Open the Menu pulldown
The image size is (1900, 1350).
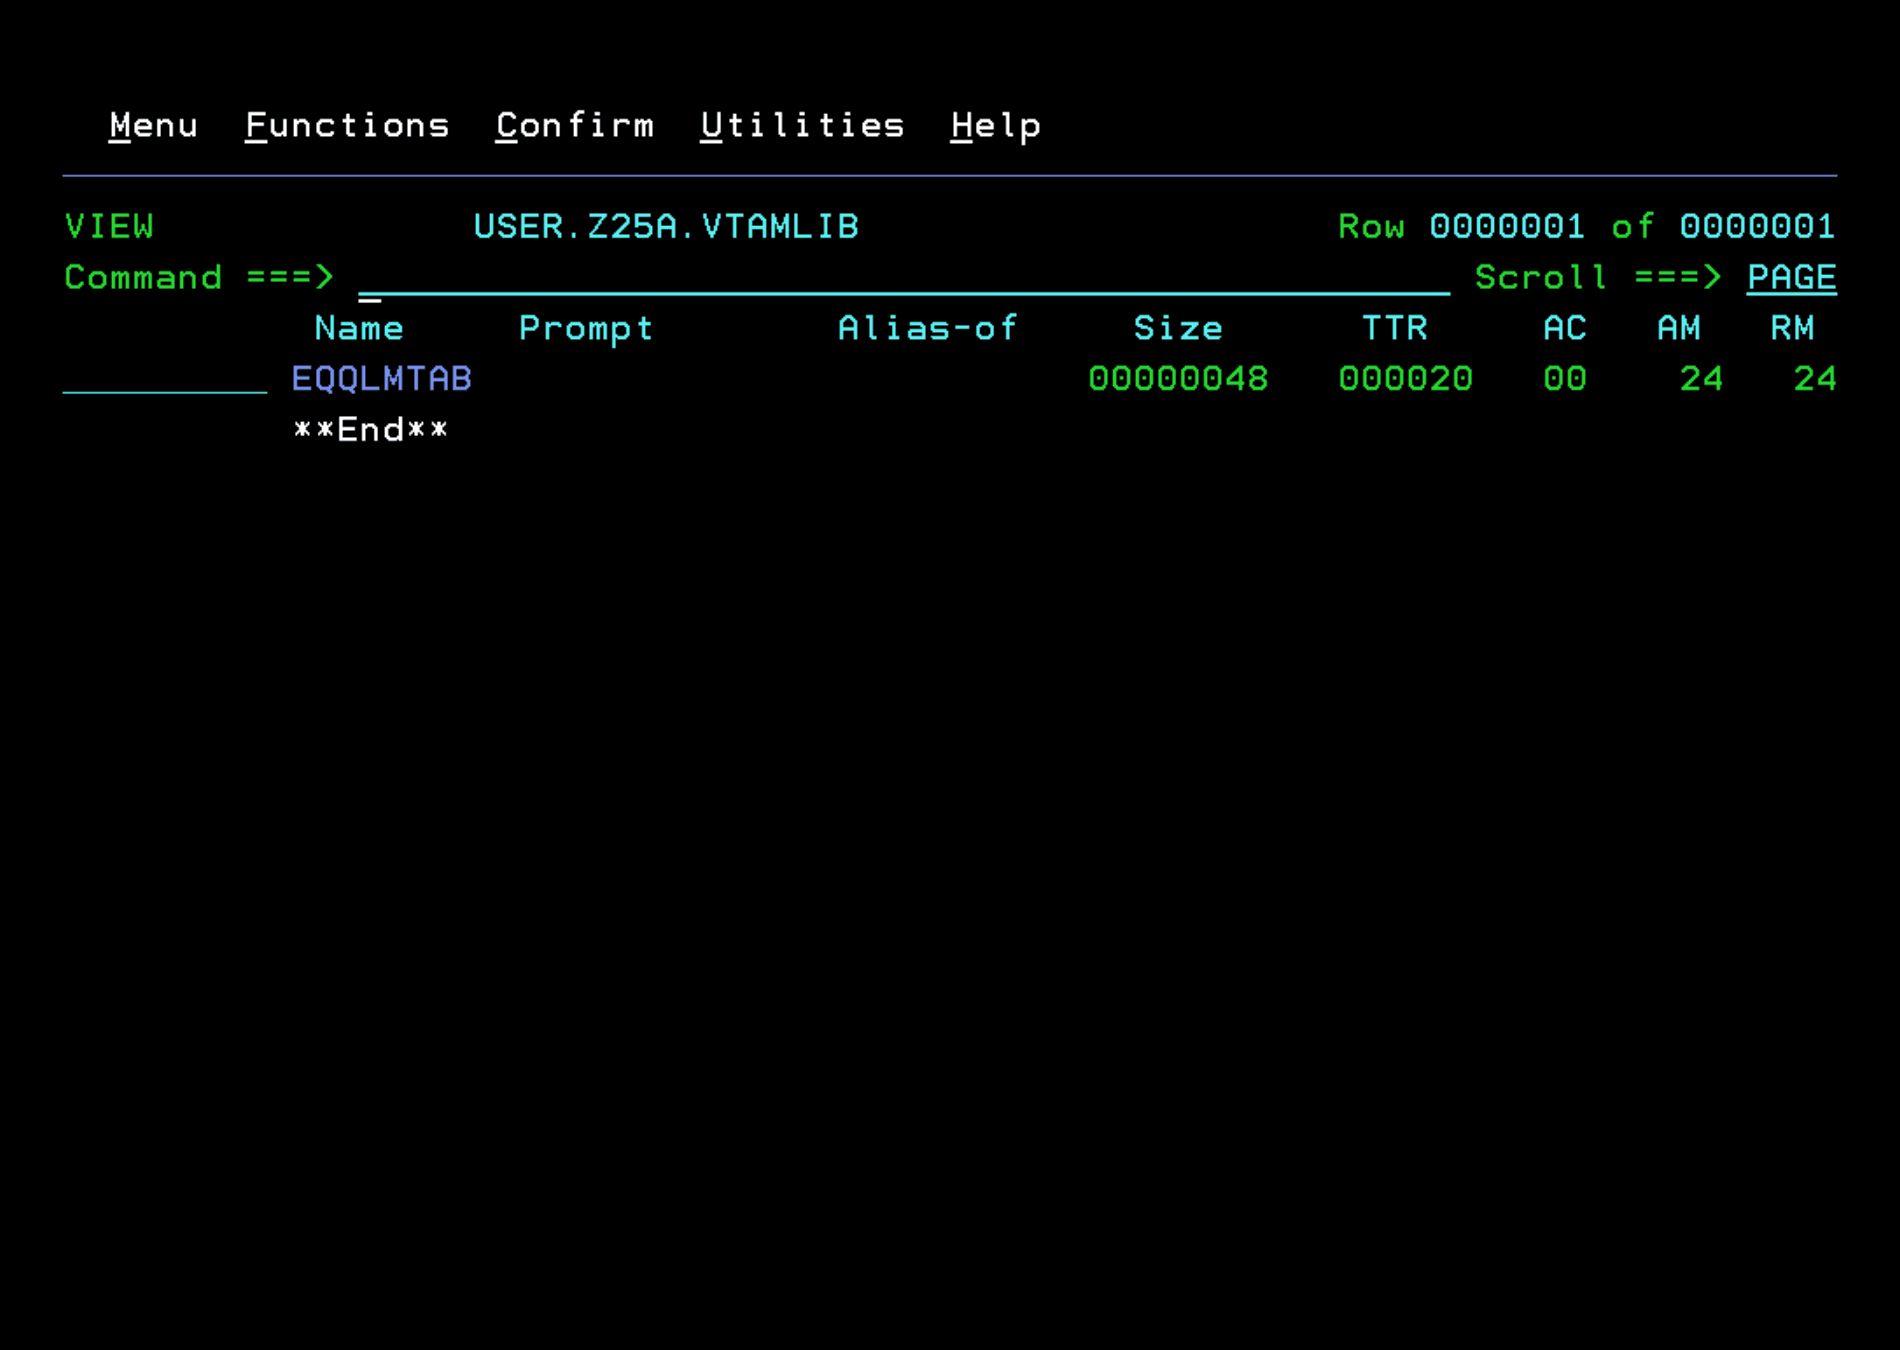153,124
